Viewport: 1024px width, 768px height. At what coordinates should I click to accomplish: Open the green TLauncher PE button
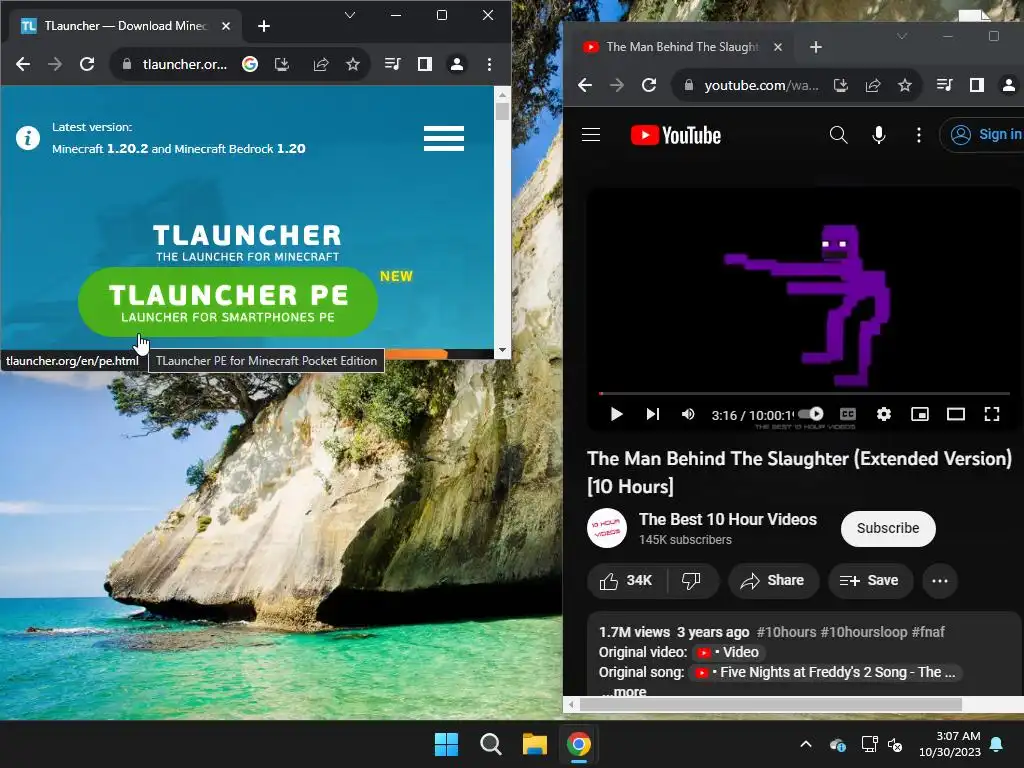click(x=227, y=302)
